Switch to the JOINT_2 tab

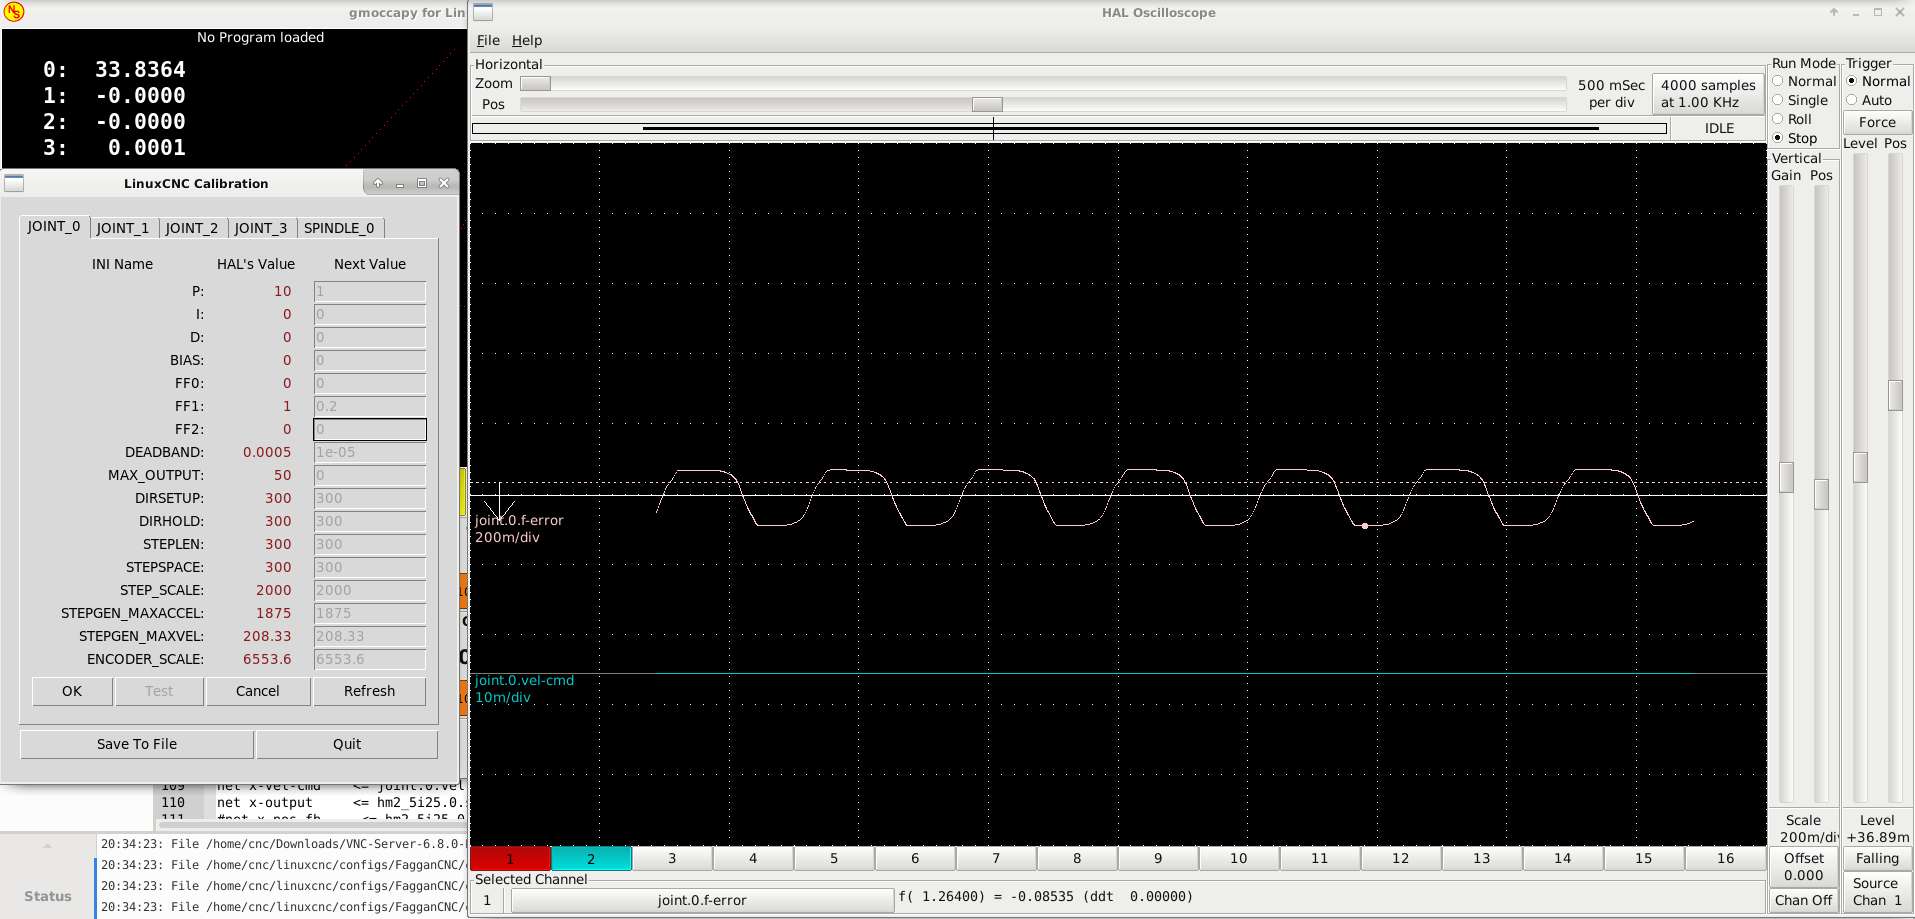coord(192,228)
